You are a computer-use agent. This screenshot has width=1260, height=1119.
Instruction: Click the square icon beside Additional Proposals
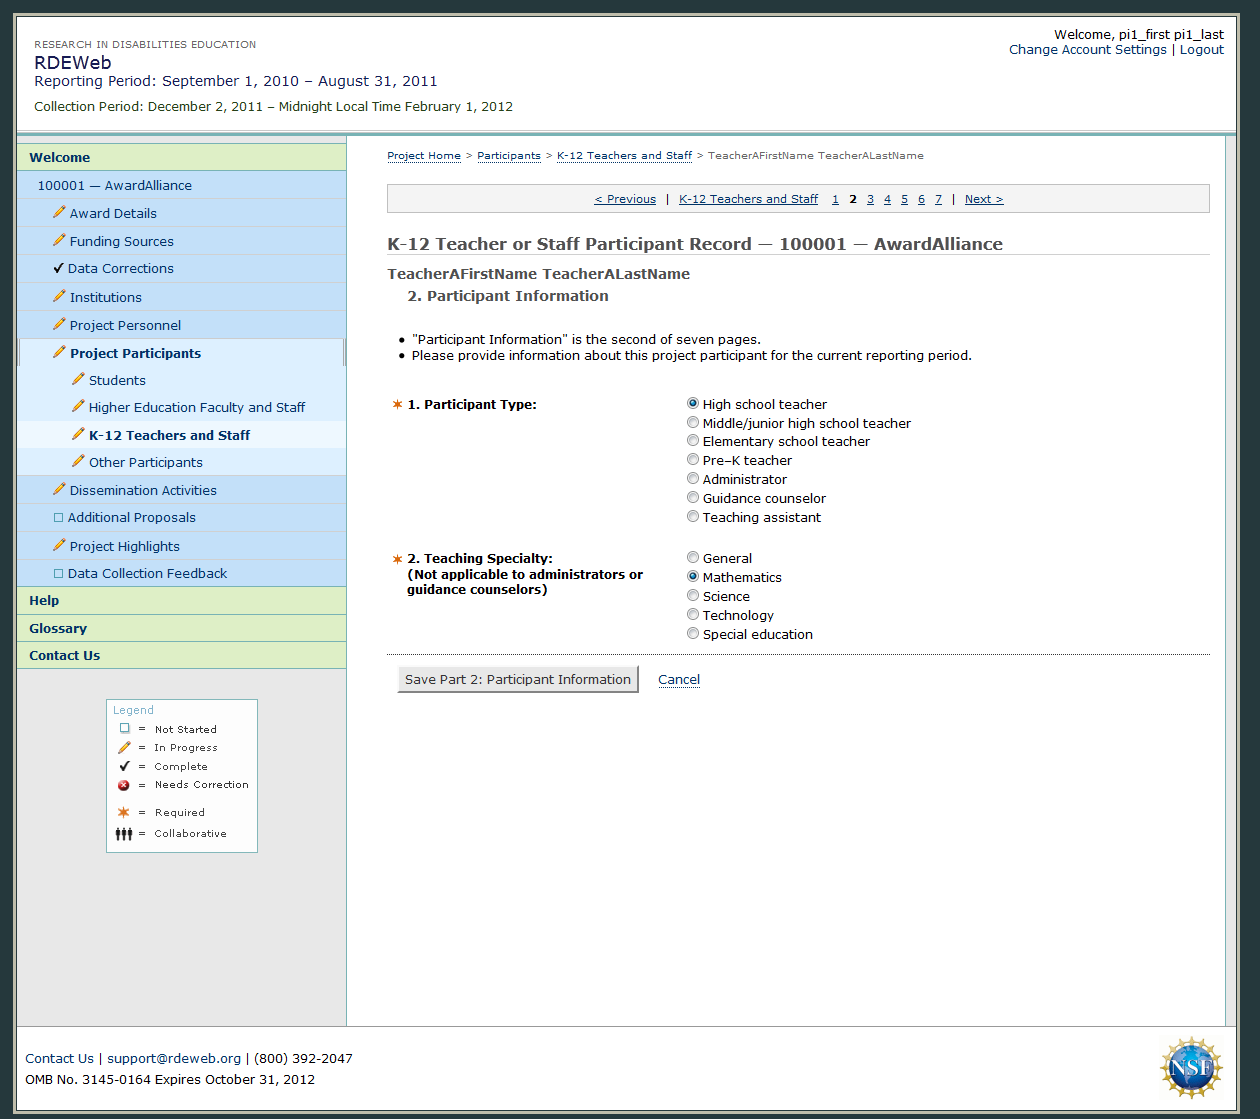58,517
